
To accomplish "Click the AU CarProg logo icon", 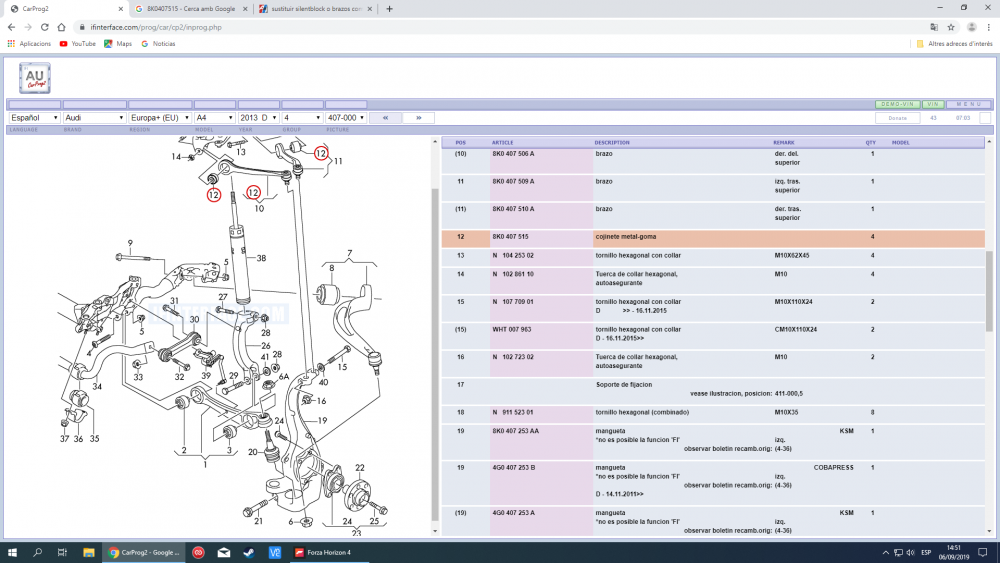I will (34, 78).
